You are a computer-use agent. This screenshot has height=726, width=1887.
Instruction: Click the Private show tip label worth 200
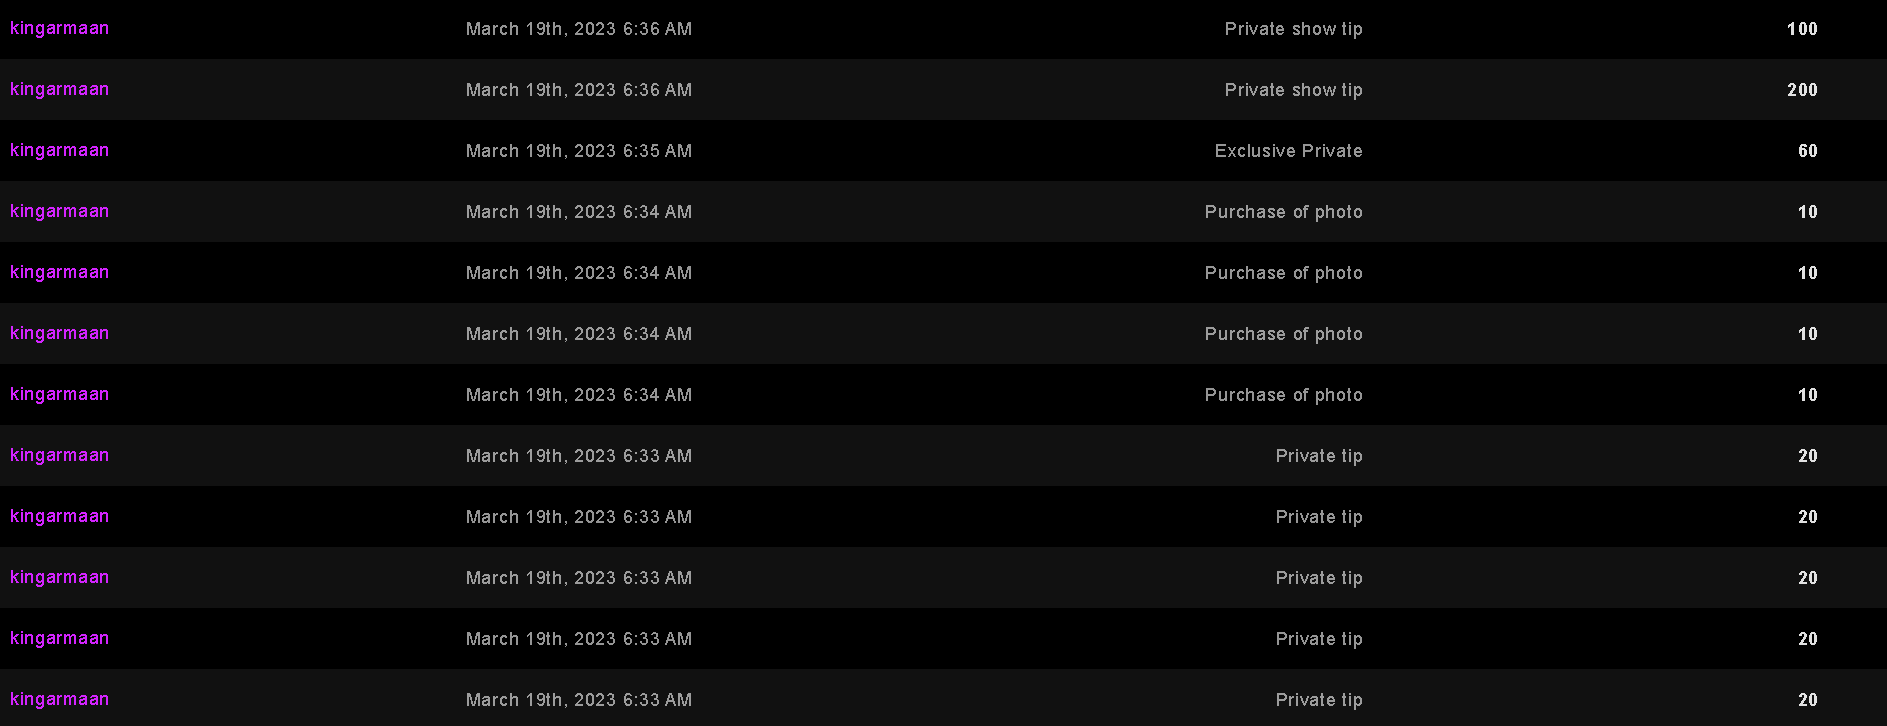coord(1293,90)
